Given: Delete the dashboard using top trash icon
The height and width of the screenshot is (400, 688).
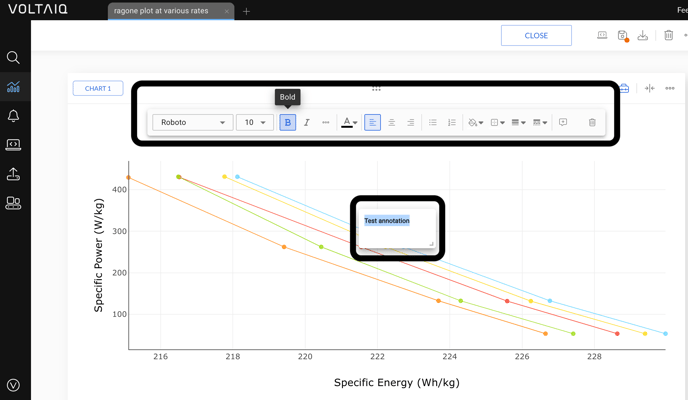Looking at the screenshot, I should [669, 35].
